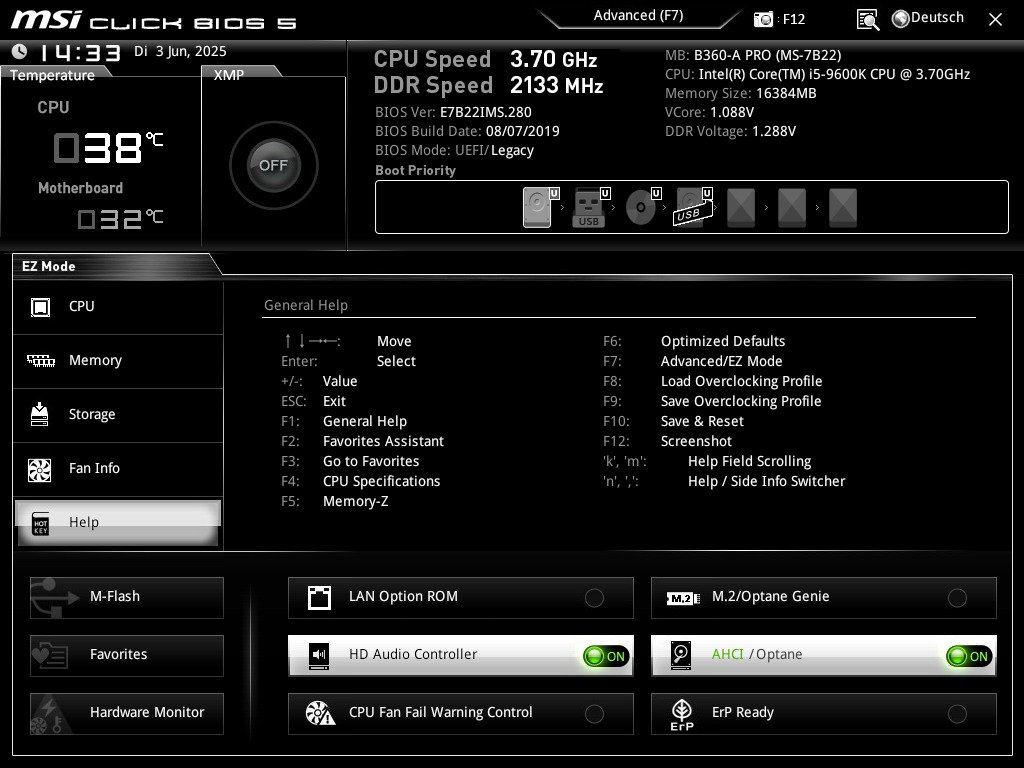Select the hard disk boot priority icon
Image resolution: width=1024 pixels, height=768 pixels.
[x=537, y=208]
